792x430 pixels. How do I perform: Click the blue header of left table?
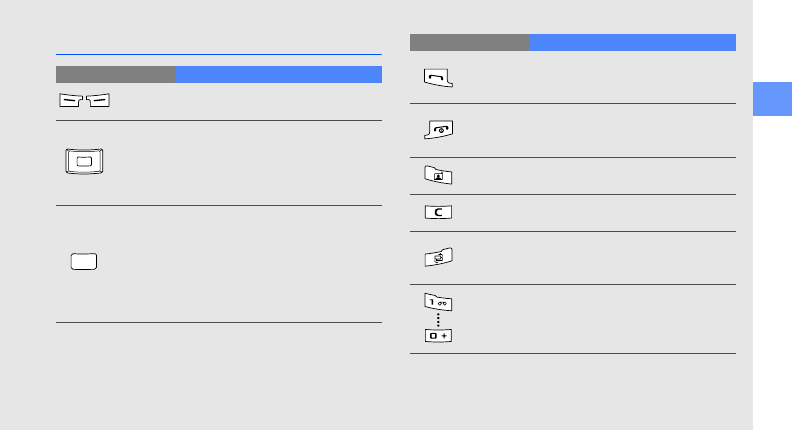click(x=278, y=74)
